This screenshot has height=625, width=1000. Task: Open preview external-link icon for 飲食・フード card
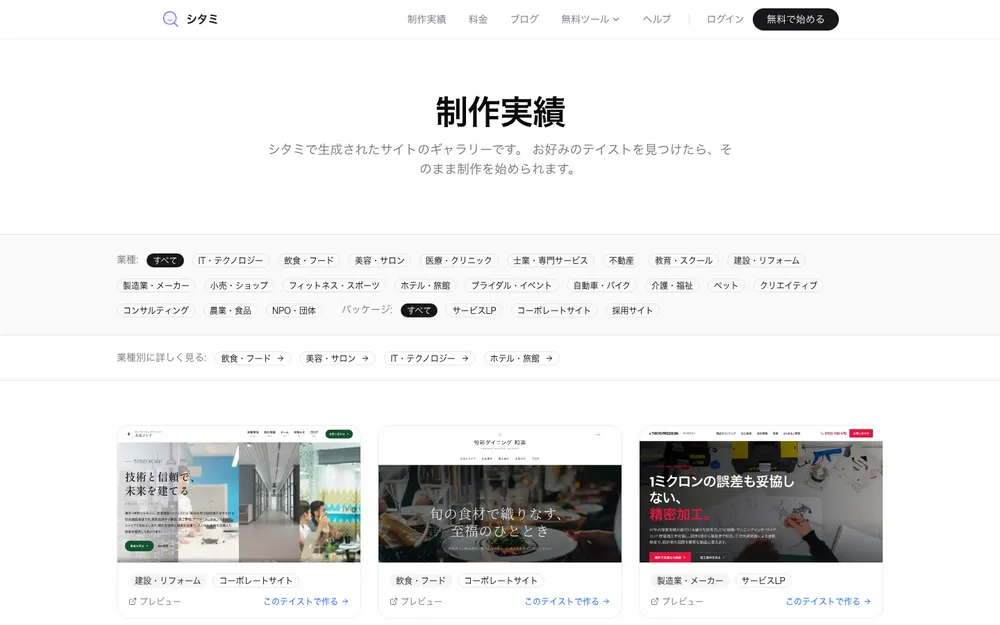pos(393,601)
